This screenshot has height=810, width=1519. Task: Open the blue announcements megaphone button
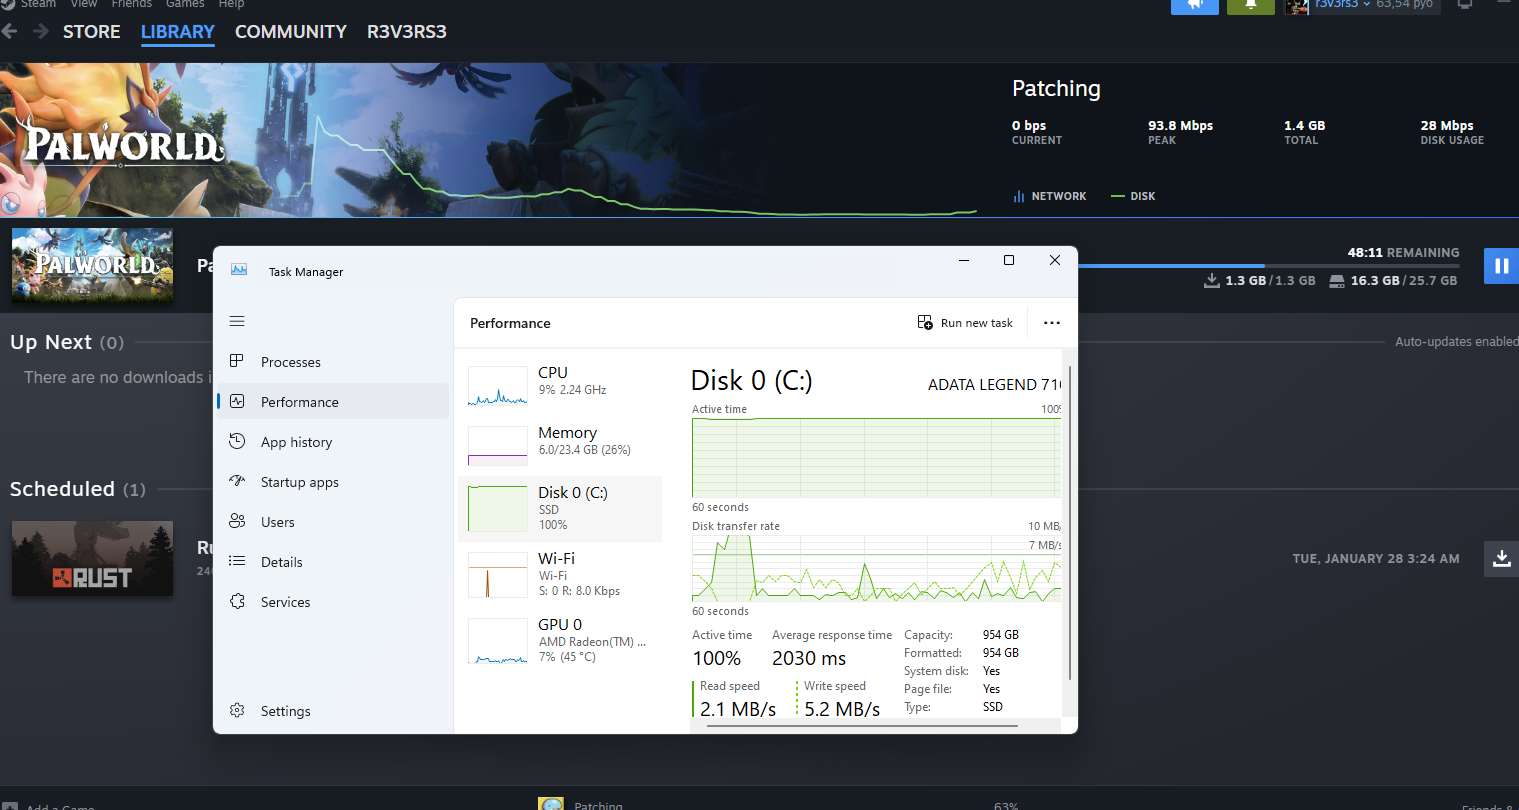click(1194, 5)
